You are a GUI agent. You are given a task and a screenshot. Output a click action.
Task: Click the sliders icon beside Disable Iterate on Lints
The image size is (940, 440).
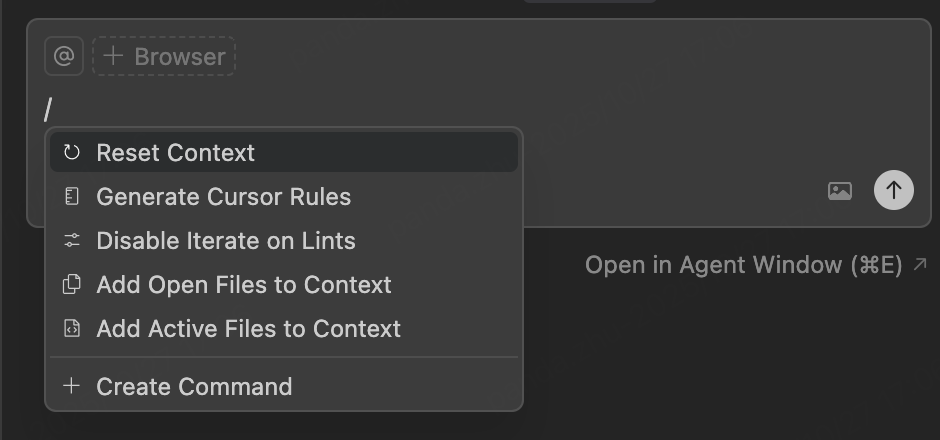(71, 241)
